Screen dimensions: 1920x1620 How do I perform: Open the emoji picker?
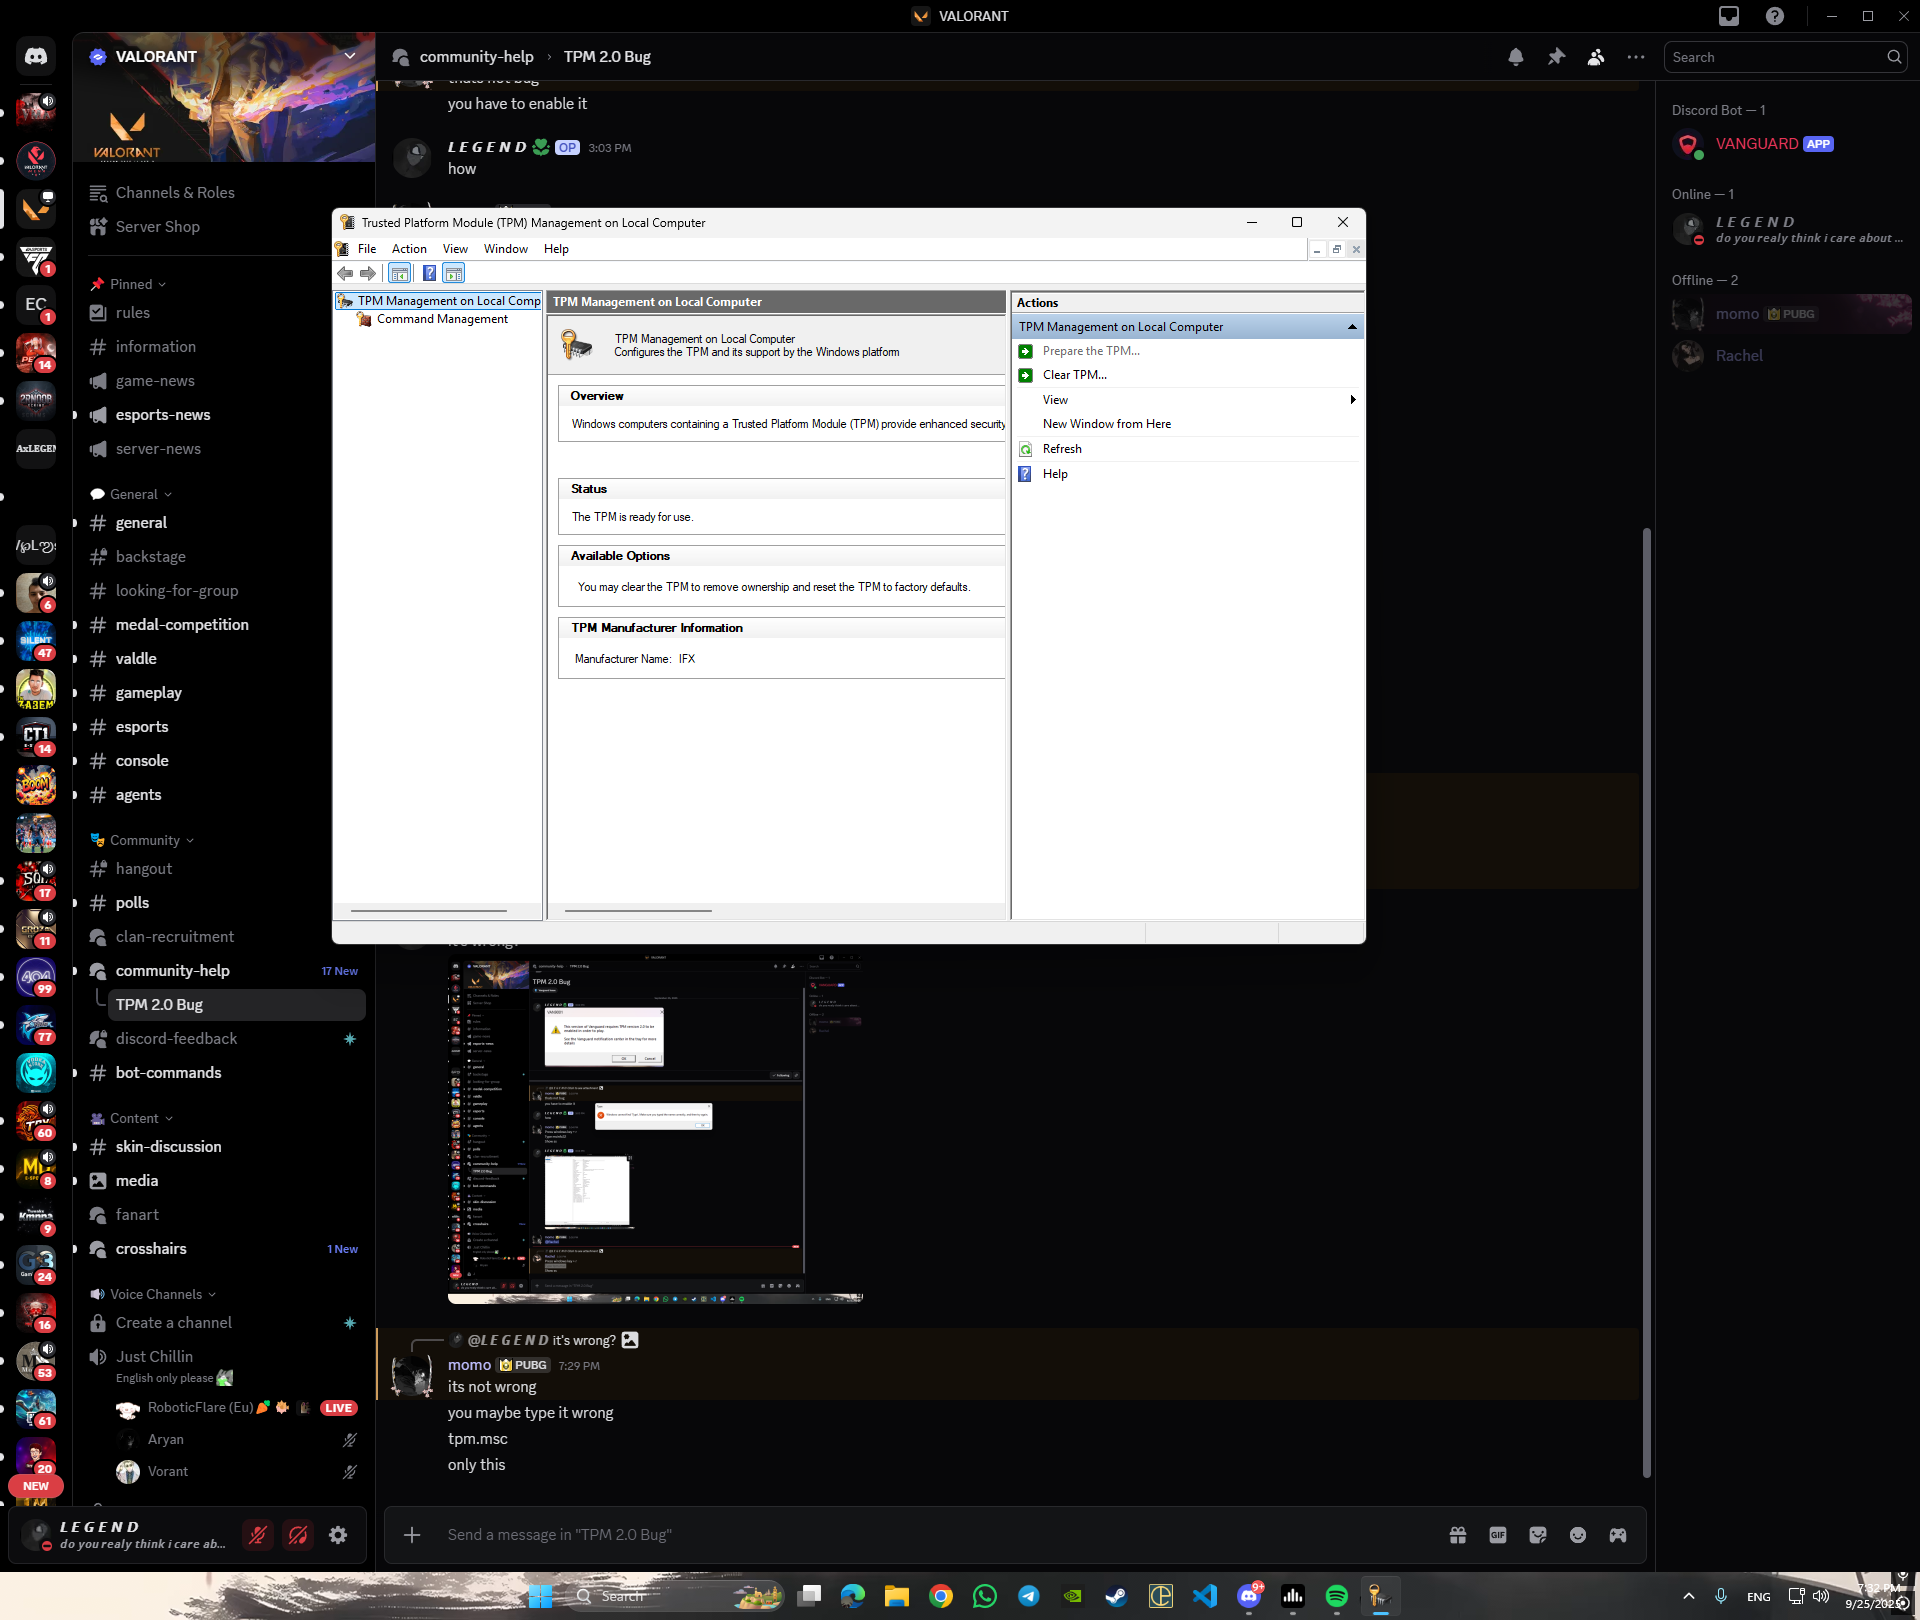coord(1577,1535)
